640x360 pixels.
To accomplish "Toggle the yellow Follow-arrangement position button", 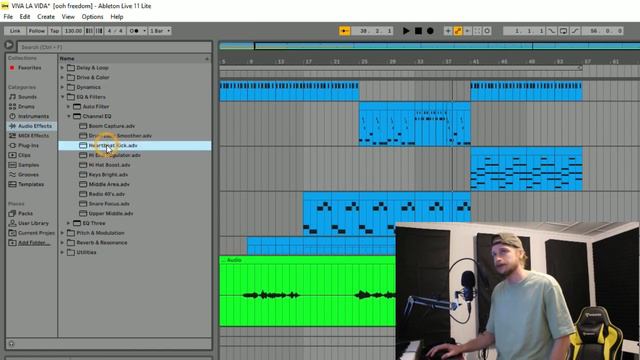I will point(344,31).
